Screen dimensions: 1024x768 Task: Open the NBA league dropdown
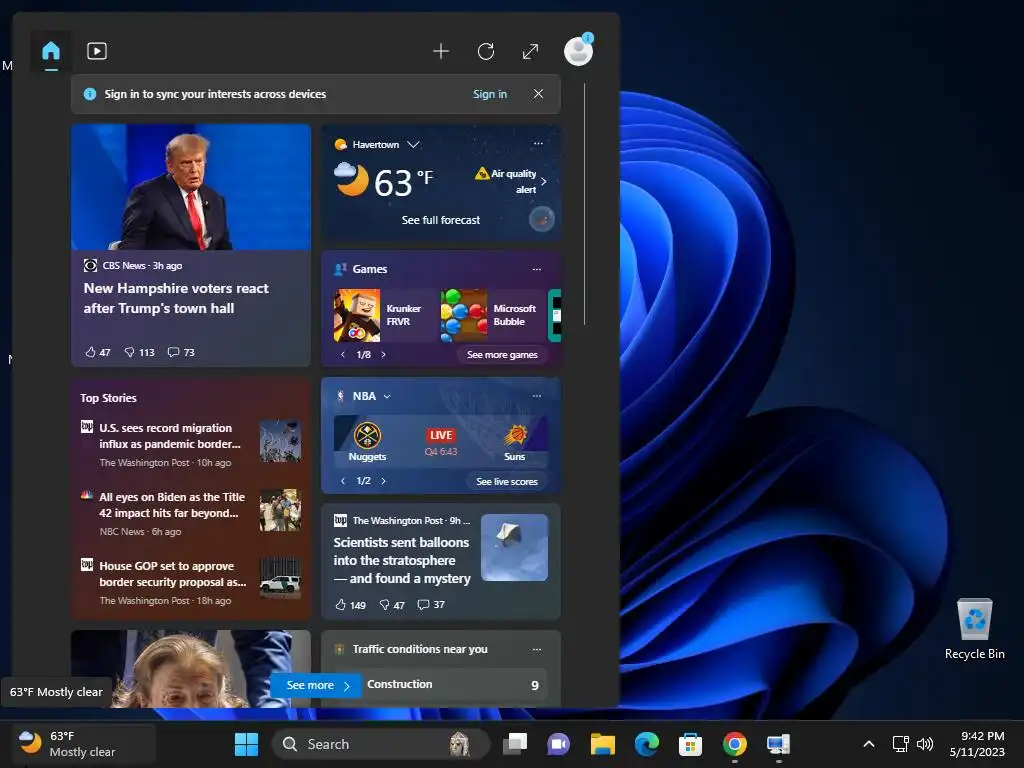coord(387,396)
